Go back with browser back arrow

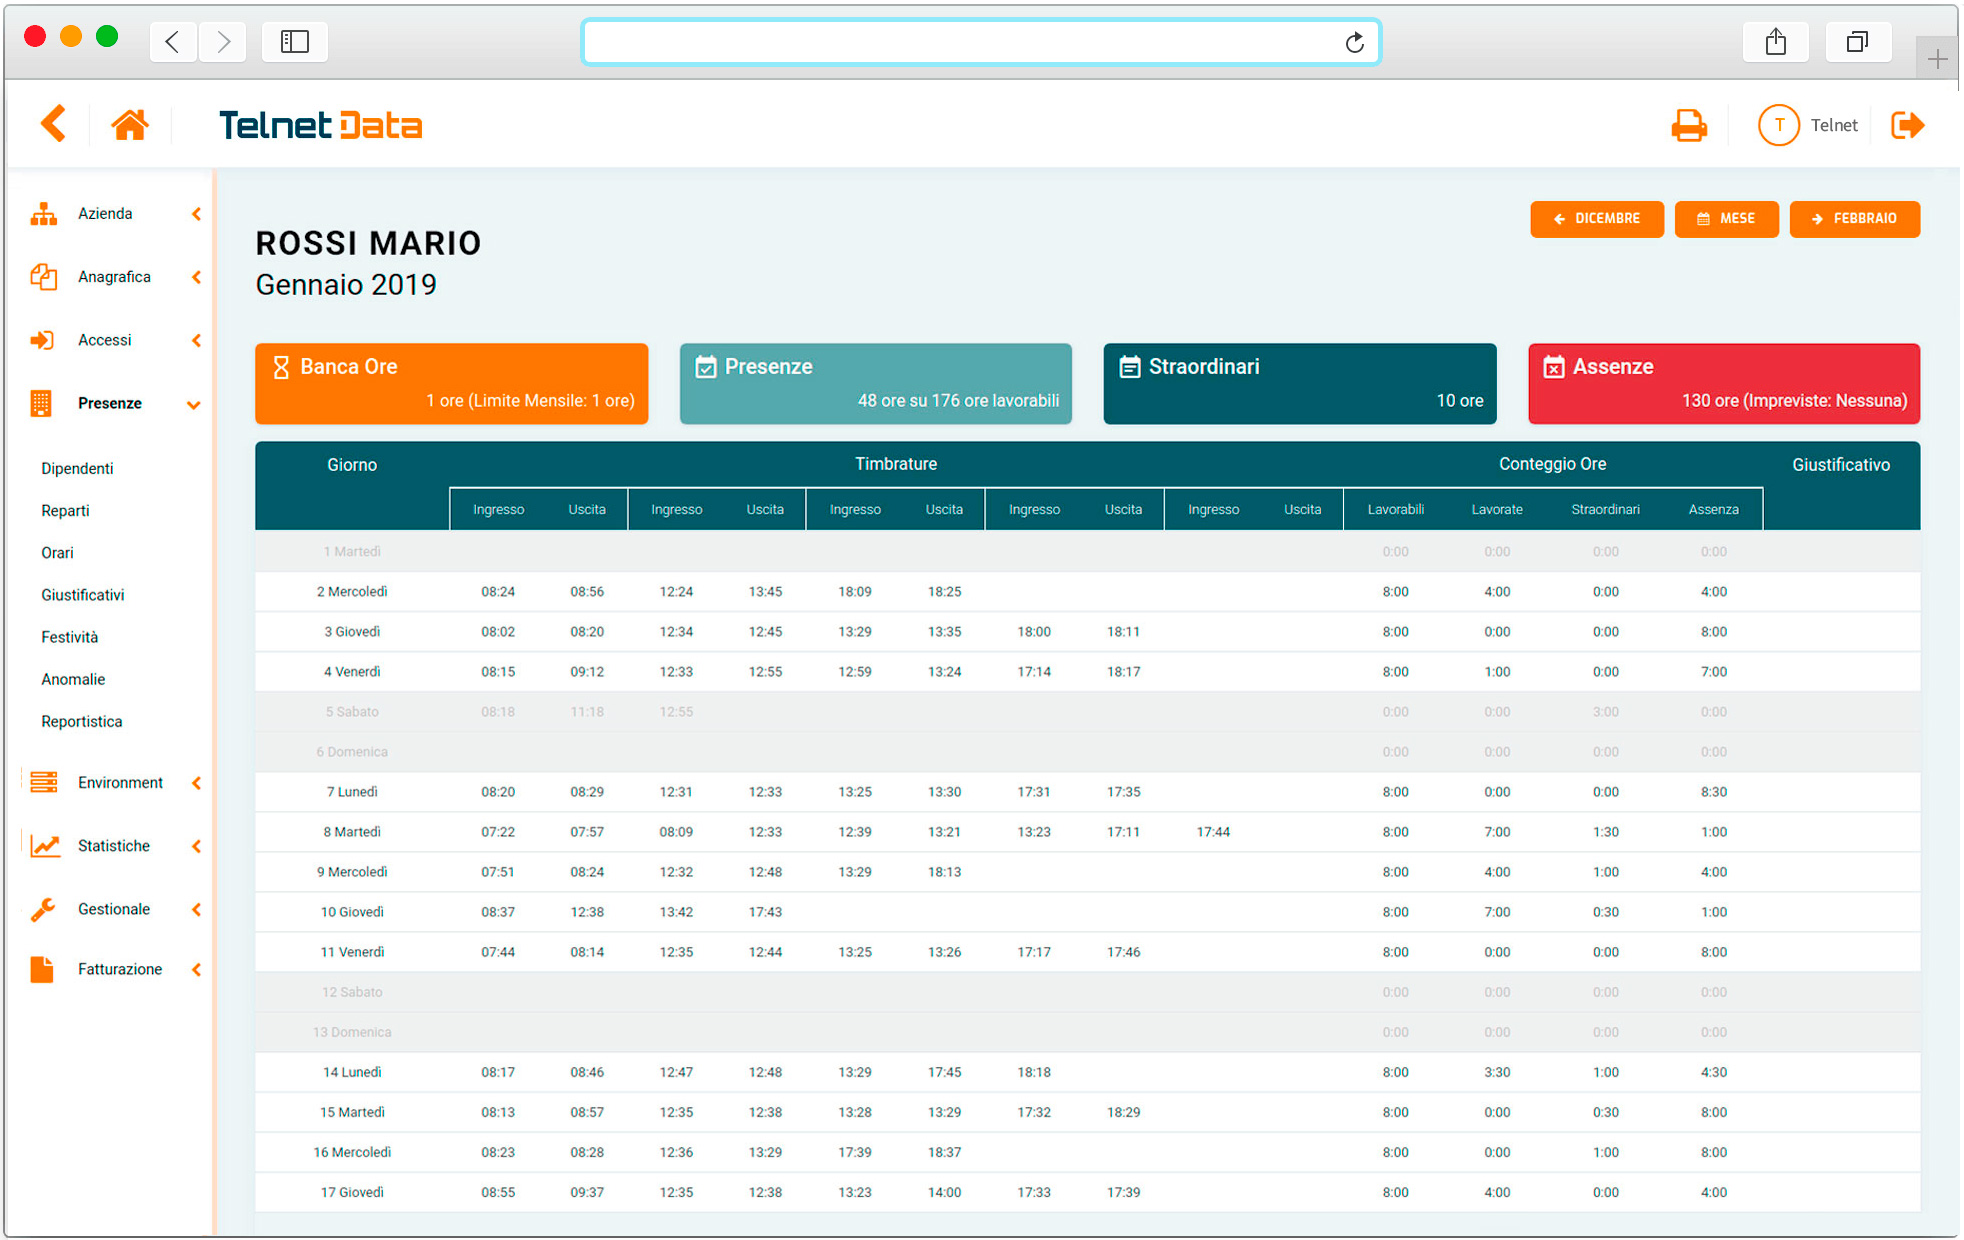[173, 42]
